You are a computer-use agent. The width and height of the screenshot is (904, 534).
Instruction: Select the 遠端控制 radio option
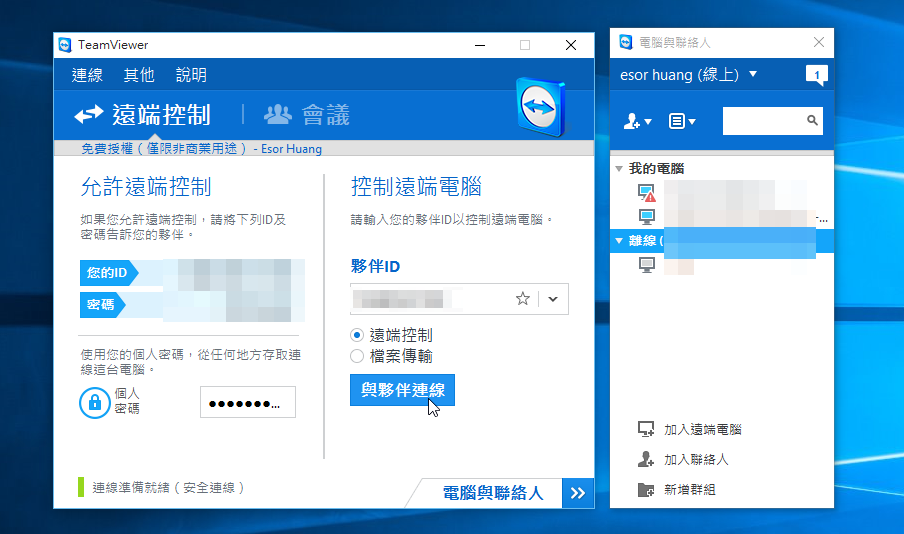point(357,335)
